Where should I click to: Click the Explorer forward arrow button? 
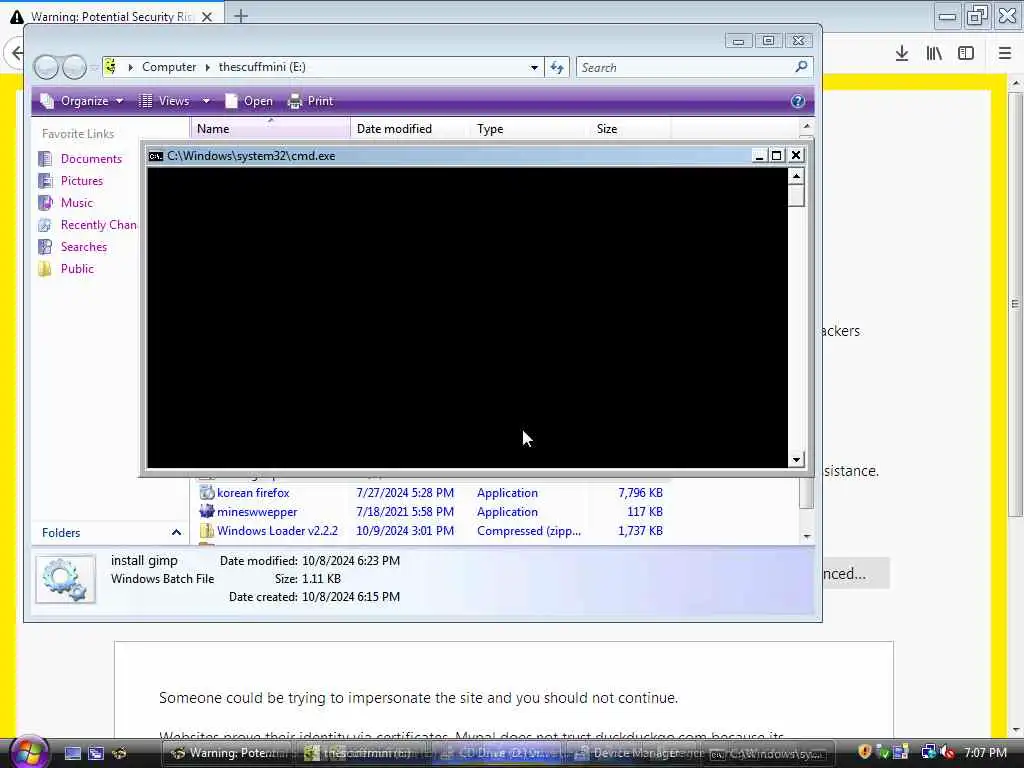pyautogui.click(x=74, y=67)
